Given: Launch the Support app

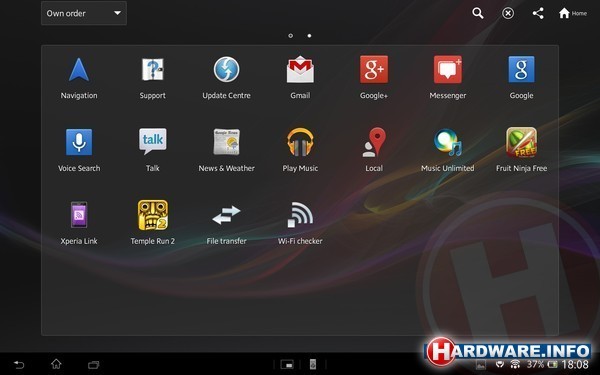Looking at the screenshot, I should point(153,78).
